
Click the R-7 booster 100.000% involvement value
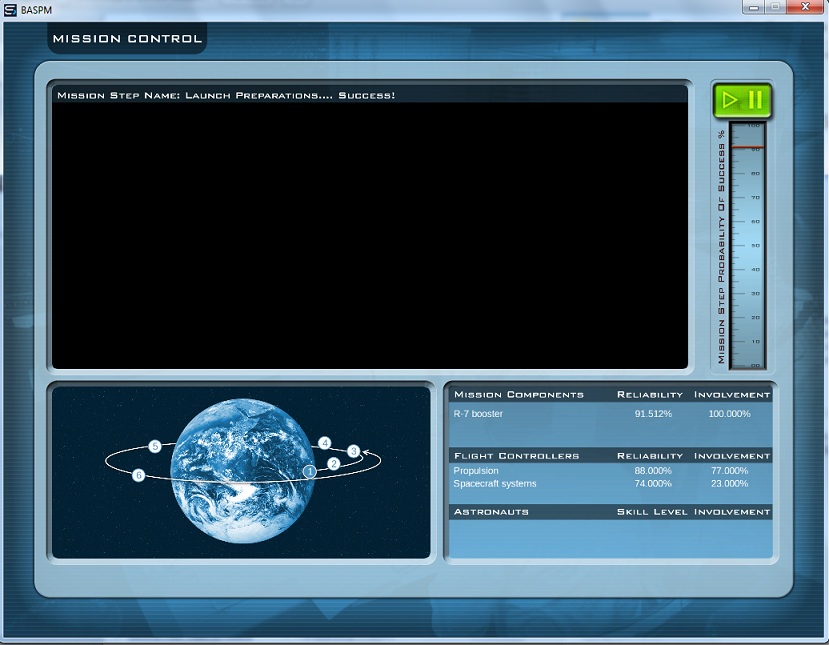point(729,414)
